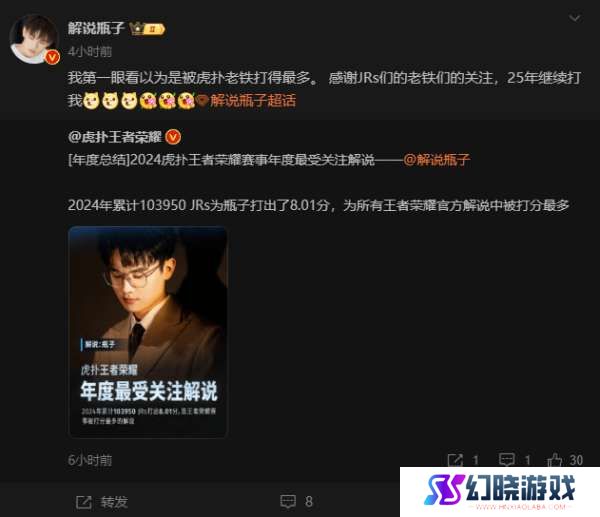Viewport: 600px width, 517px height.
Task: Open 解说瓶子超话 topic link
Action: 253,101
